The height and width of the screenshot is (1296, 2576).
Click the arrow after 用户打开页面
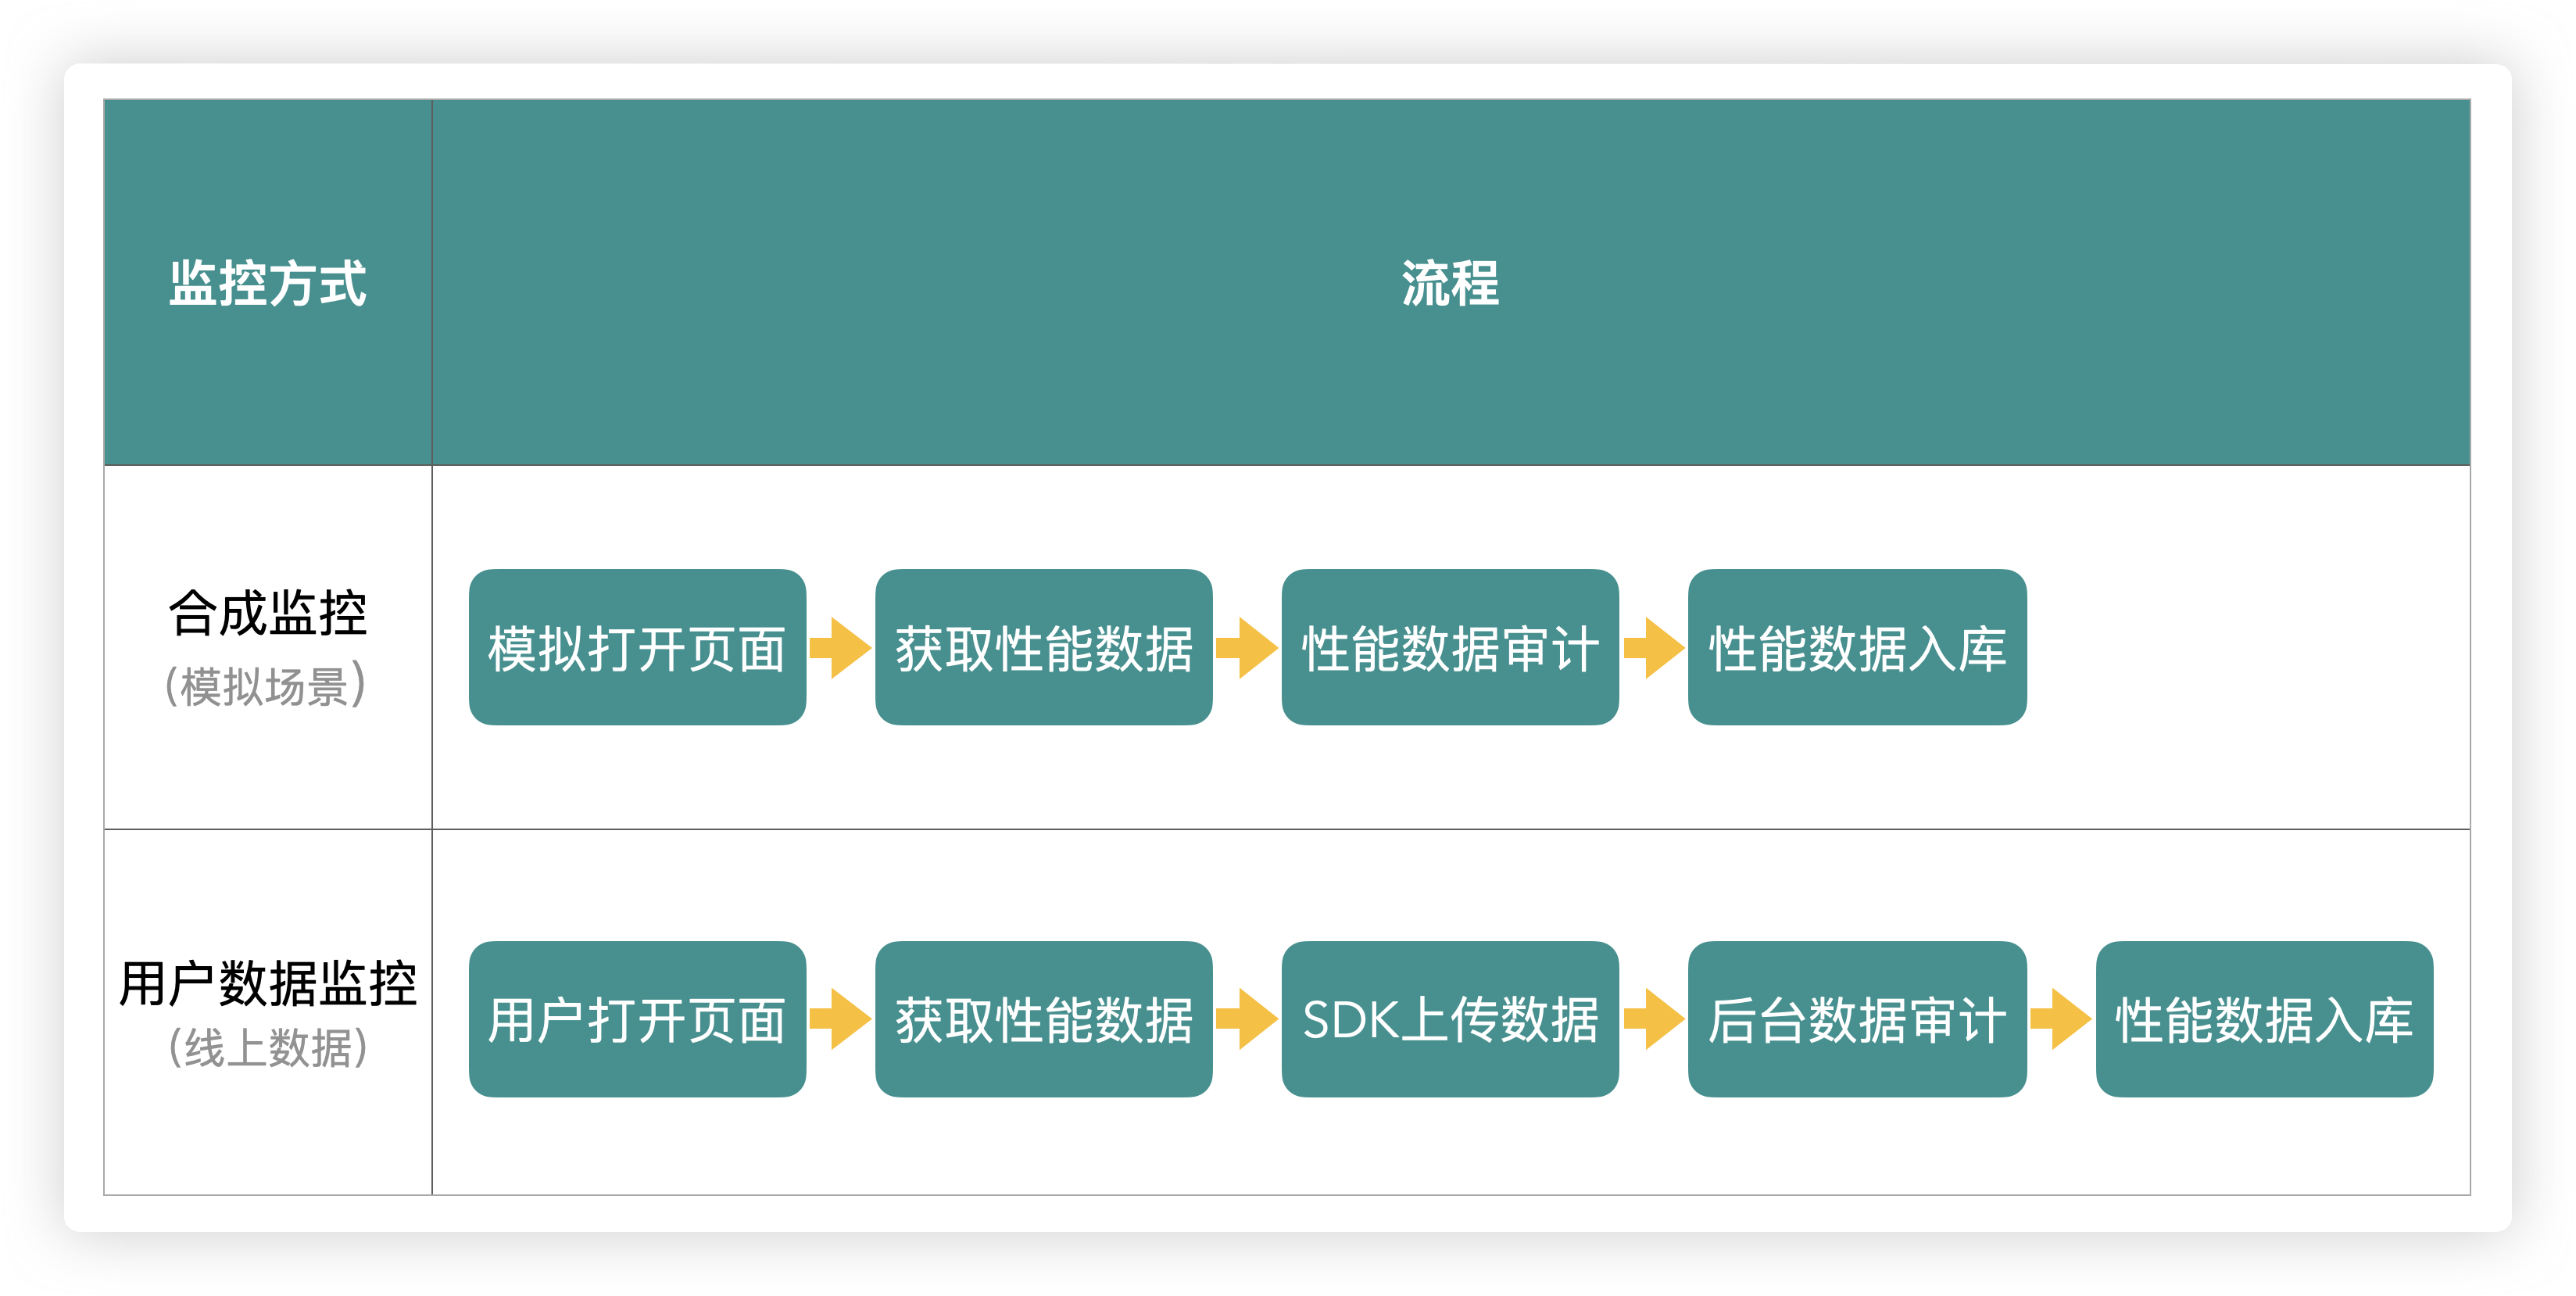click(x=841, y=1019)
